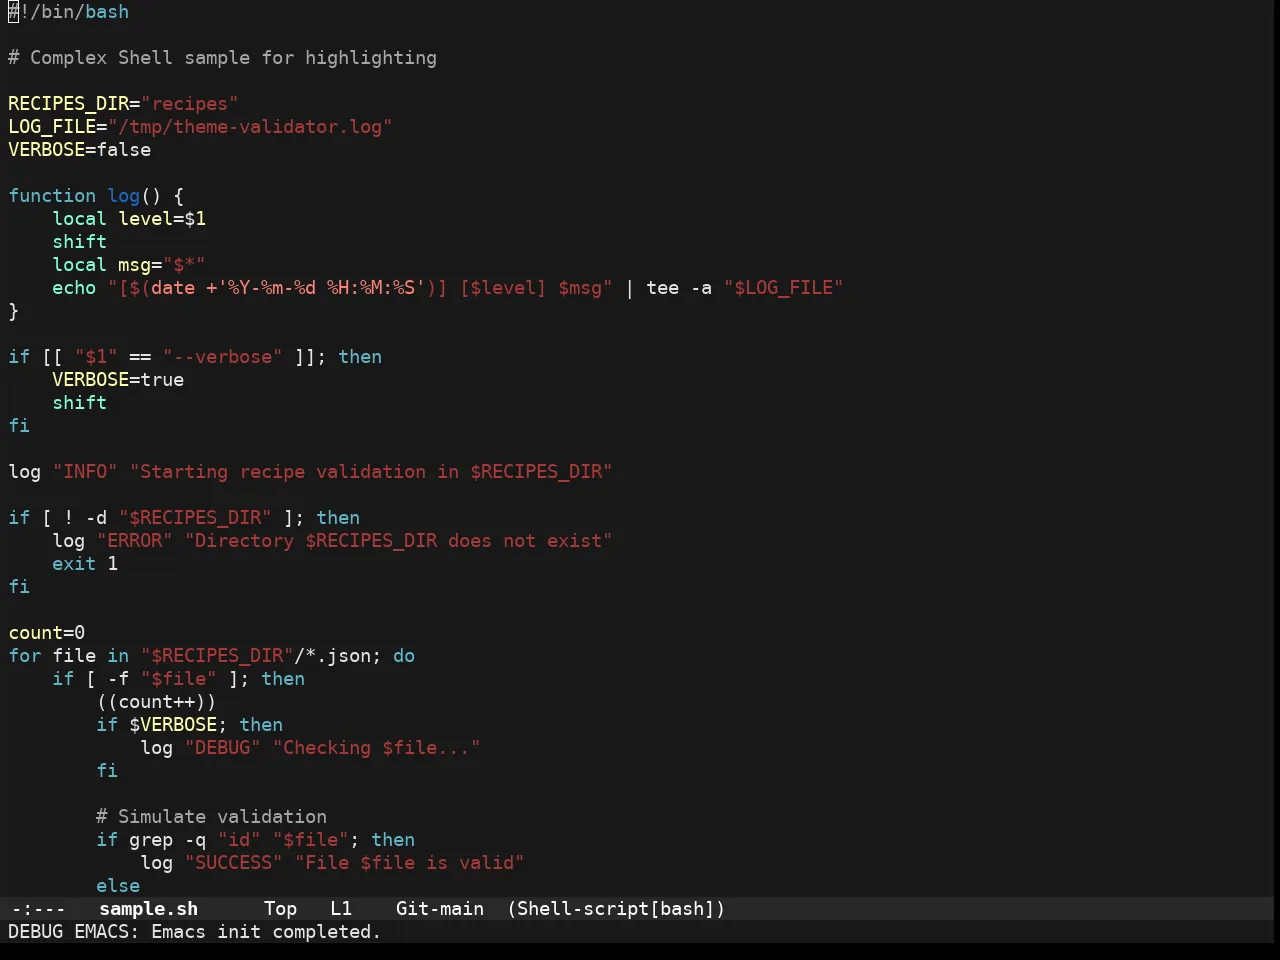Viewport: 1280px width, 960px height.
Task: Click the 'exit 1' statement
Action: pyautogui.click(x=85, y=564)
